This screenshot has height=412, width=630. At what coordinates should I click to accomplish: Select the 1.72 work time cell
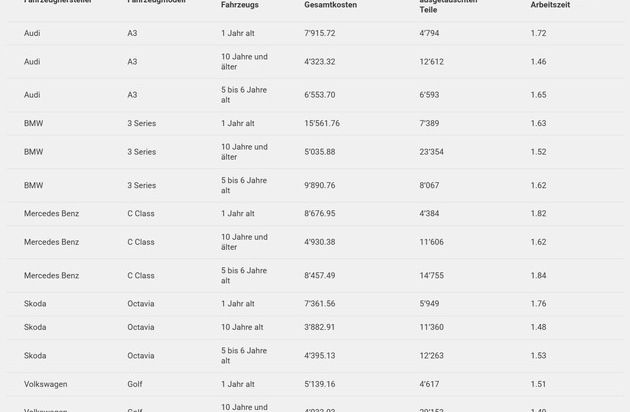click(x=538, y=34)
